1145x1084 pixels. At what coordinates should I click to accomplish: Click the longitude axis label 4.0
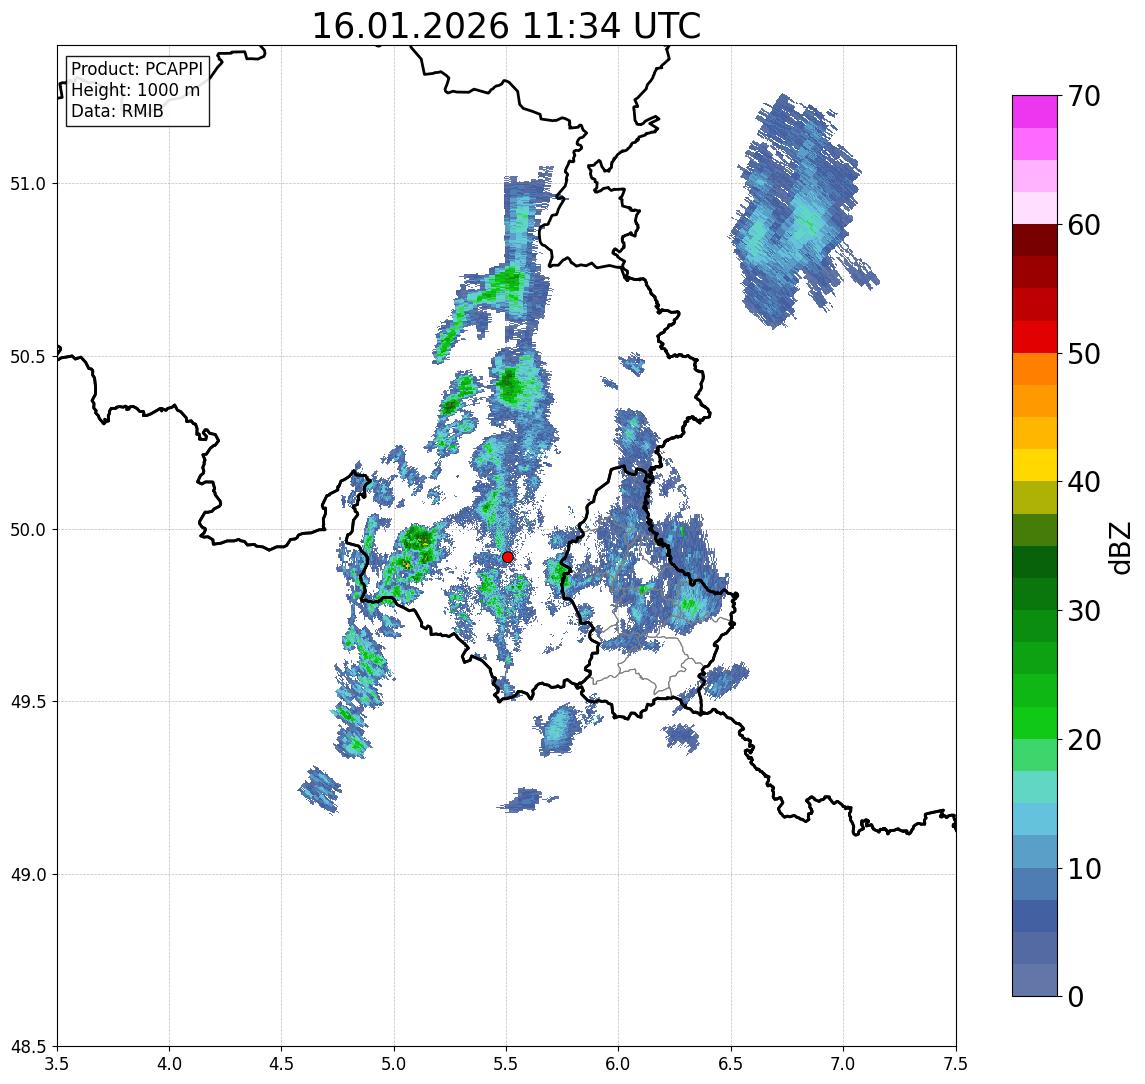click(169, 1063)
